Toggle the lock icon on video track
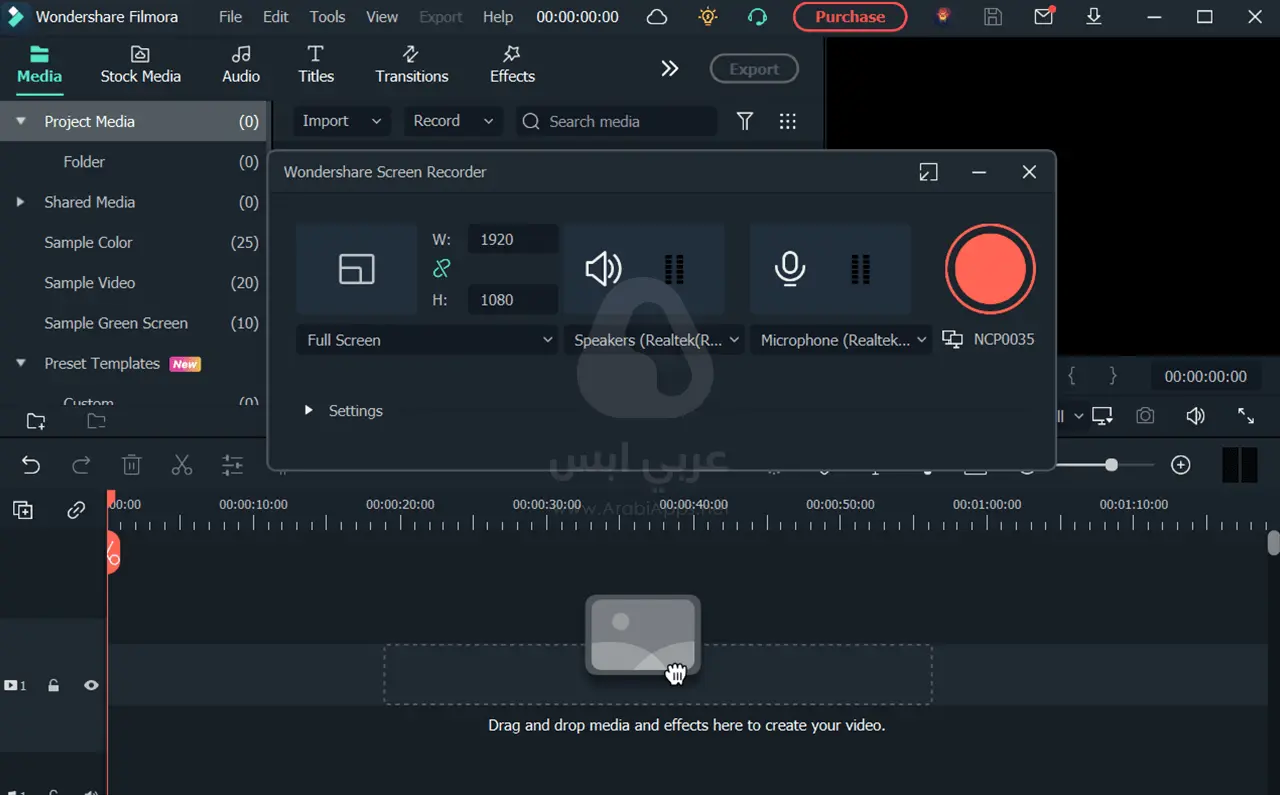Viewport: 1280px width, 795px height. [x=54, y=685]
